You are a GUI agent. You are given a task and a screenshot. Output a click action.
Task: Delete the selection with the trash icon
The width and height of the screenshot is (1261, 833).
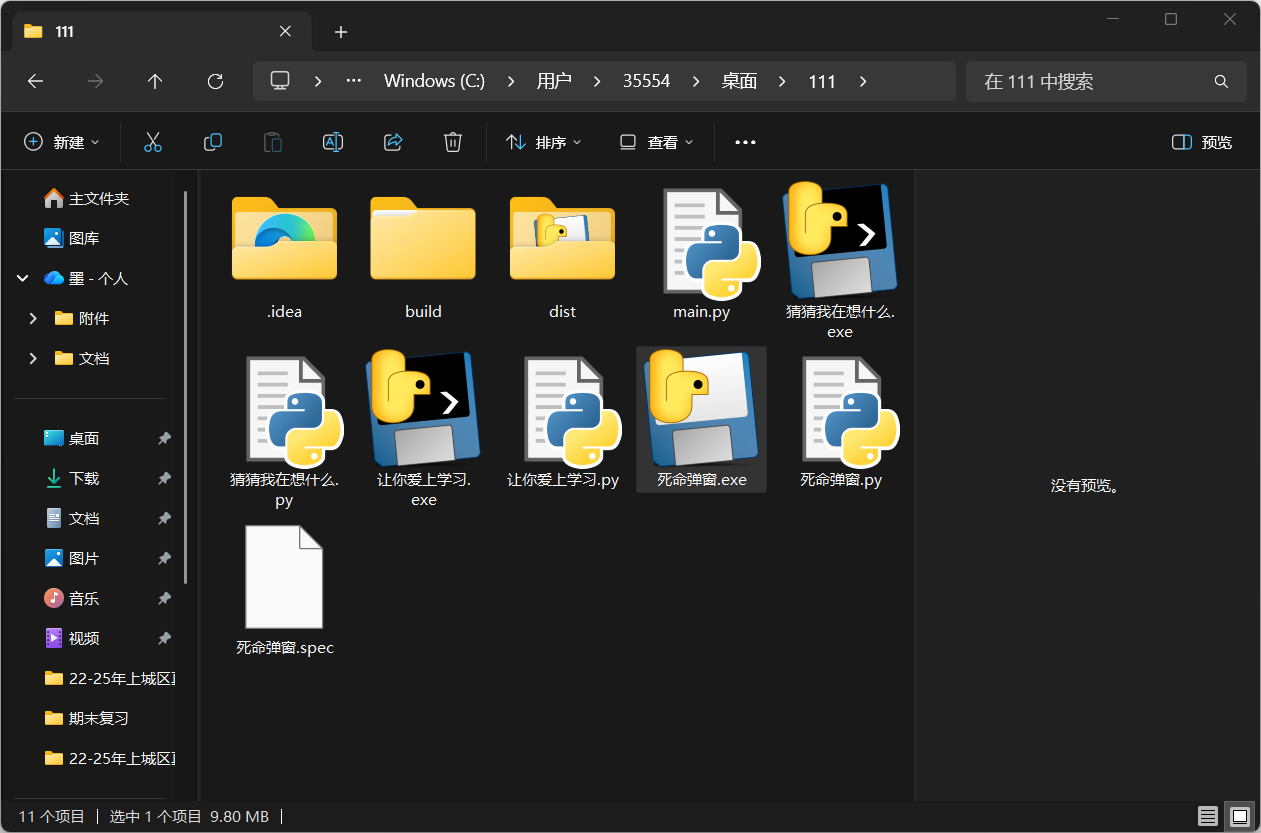[x=452, y=141]
